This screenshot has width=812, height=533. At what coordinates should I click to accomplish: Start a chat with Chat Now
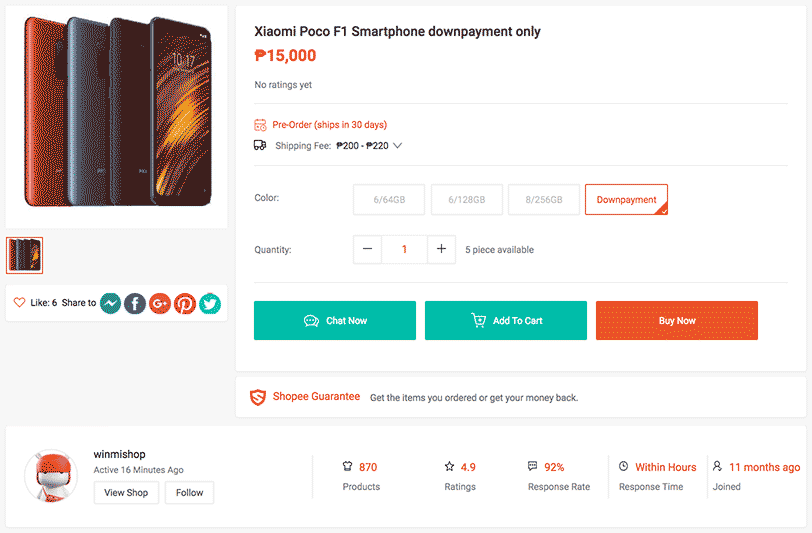335,321
